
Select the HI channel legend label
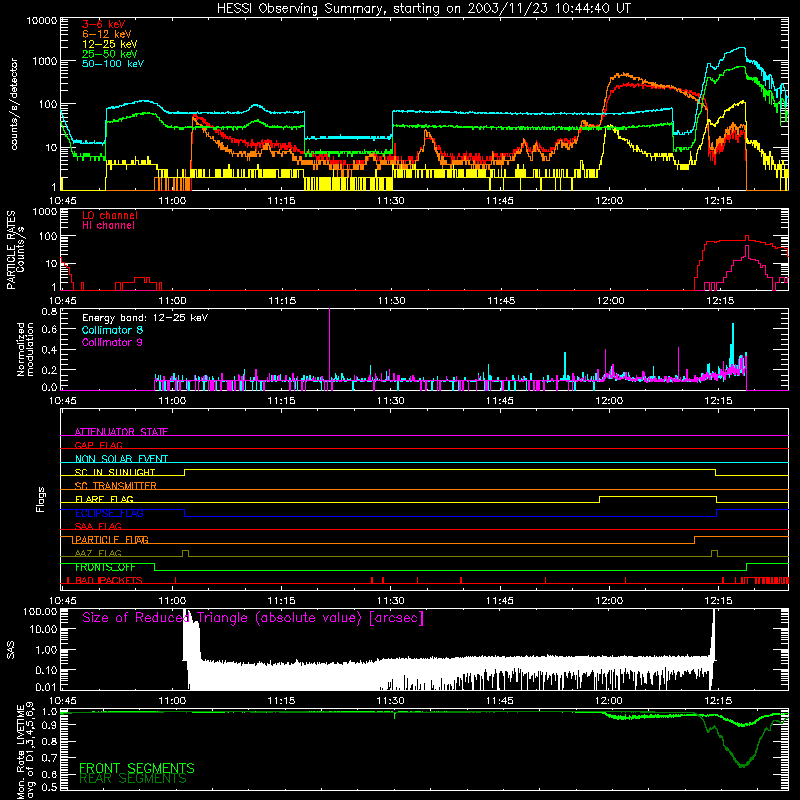tap(108, 226)
